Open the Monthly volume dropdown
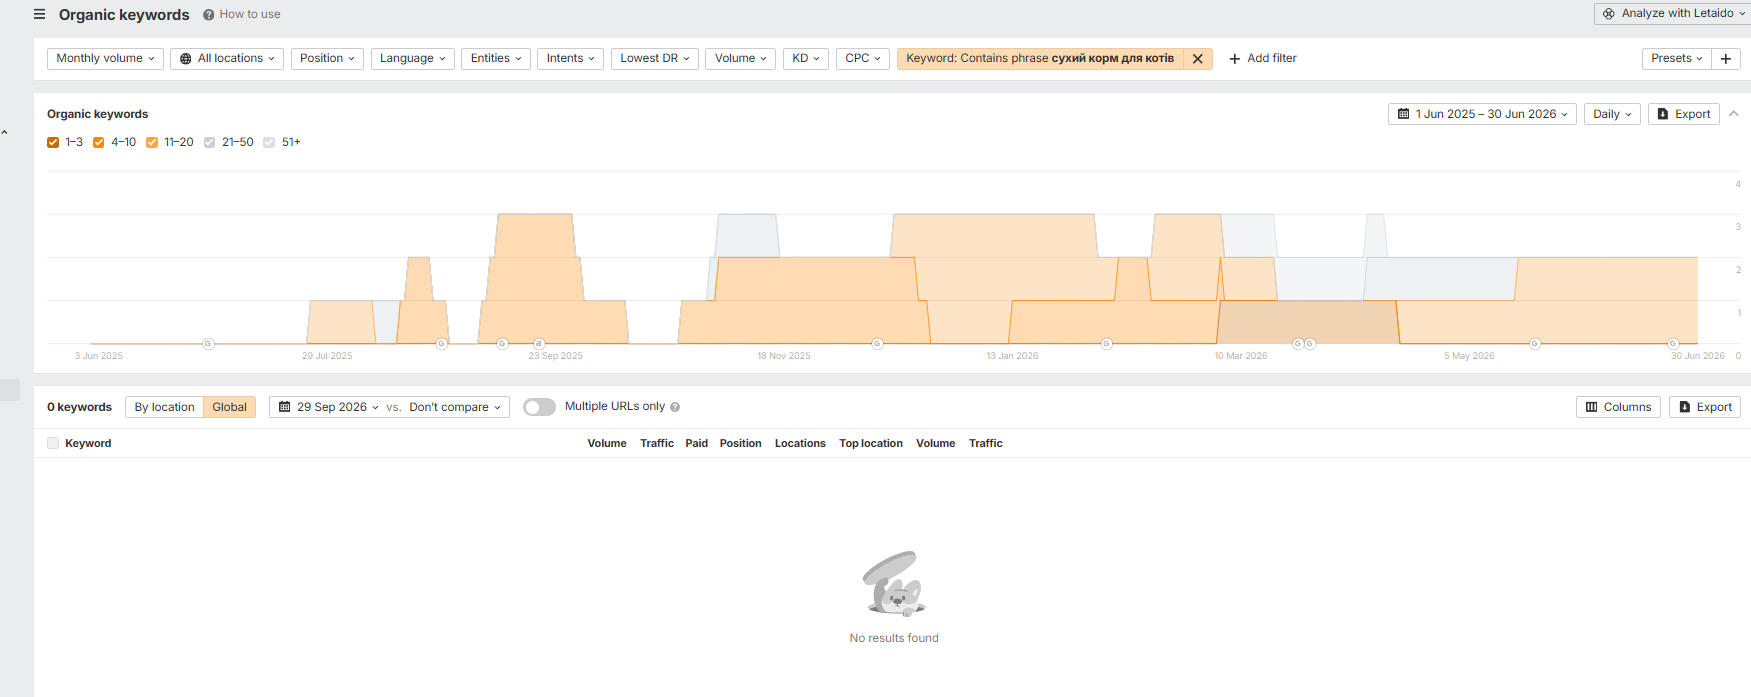 coord(105,59)
